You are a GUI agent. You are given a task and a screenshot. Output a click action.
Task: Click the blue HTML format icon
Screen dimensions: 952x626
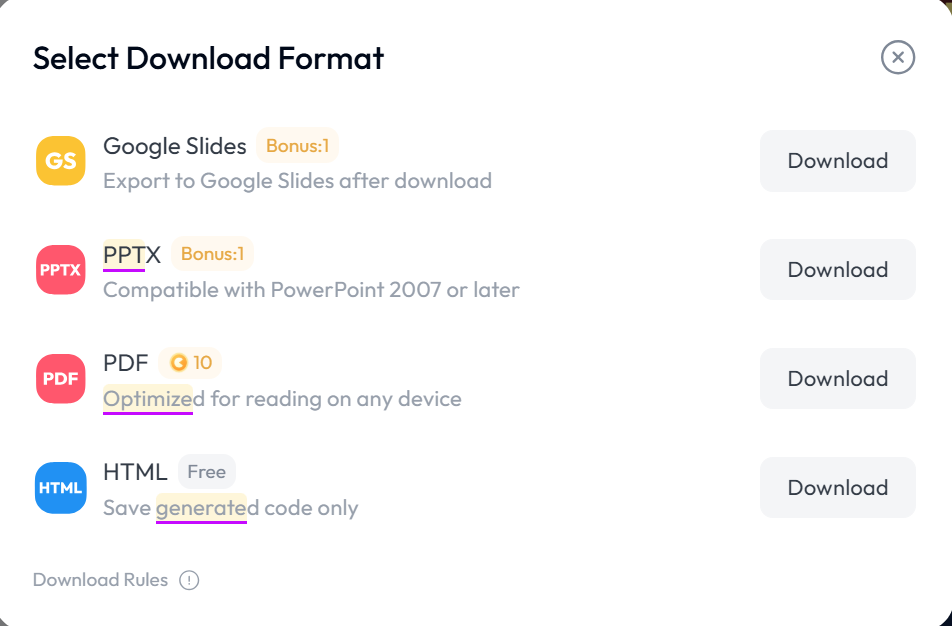[x=61, y=488]
